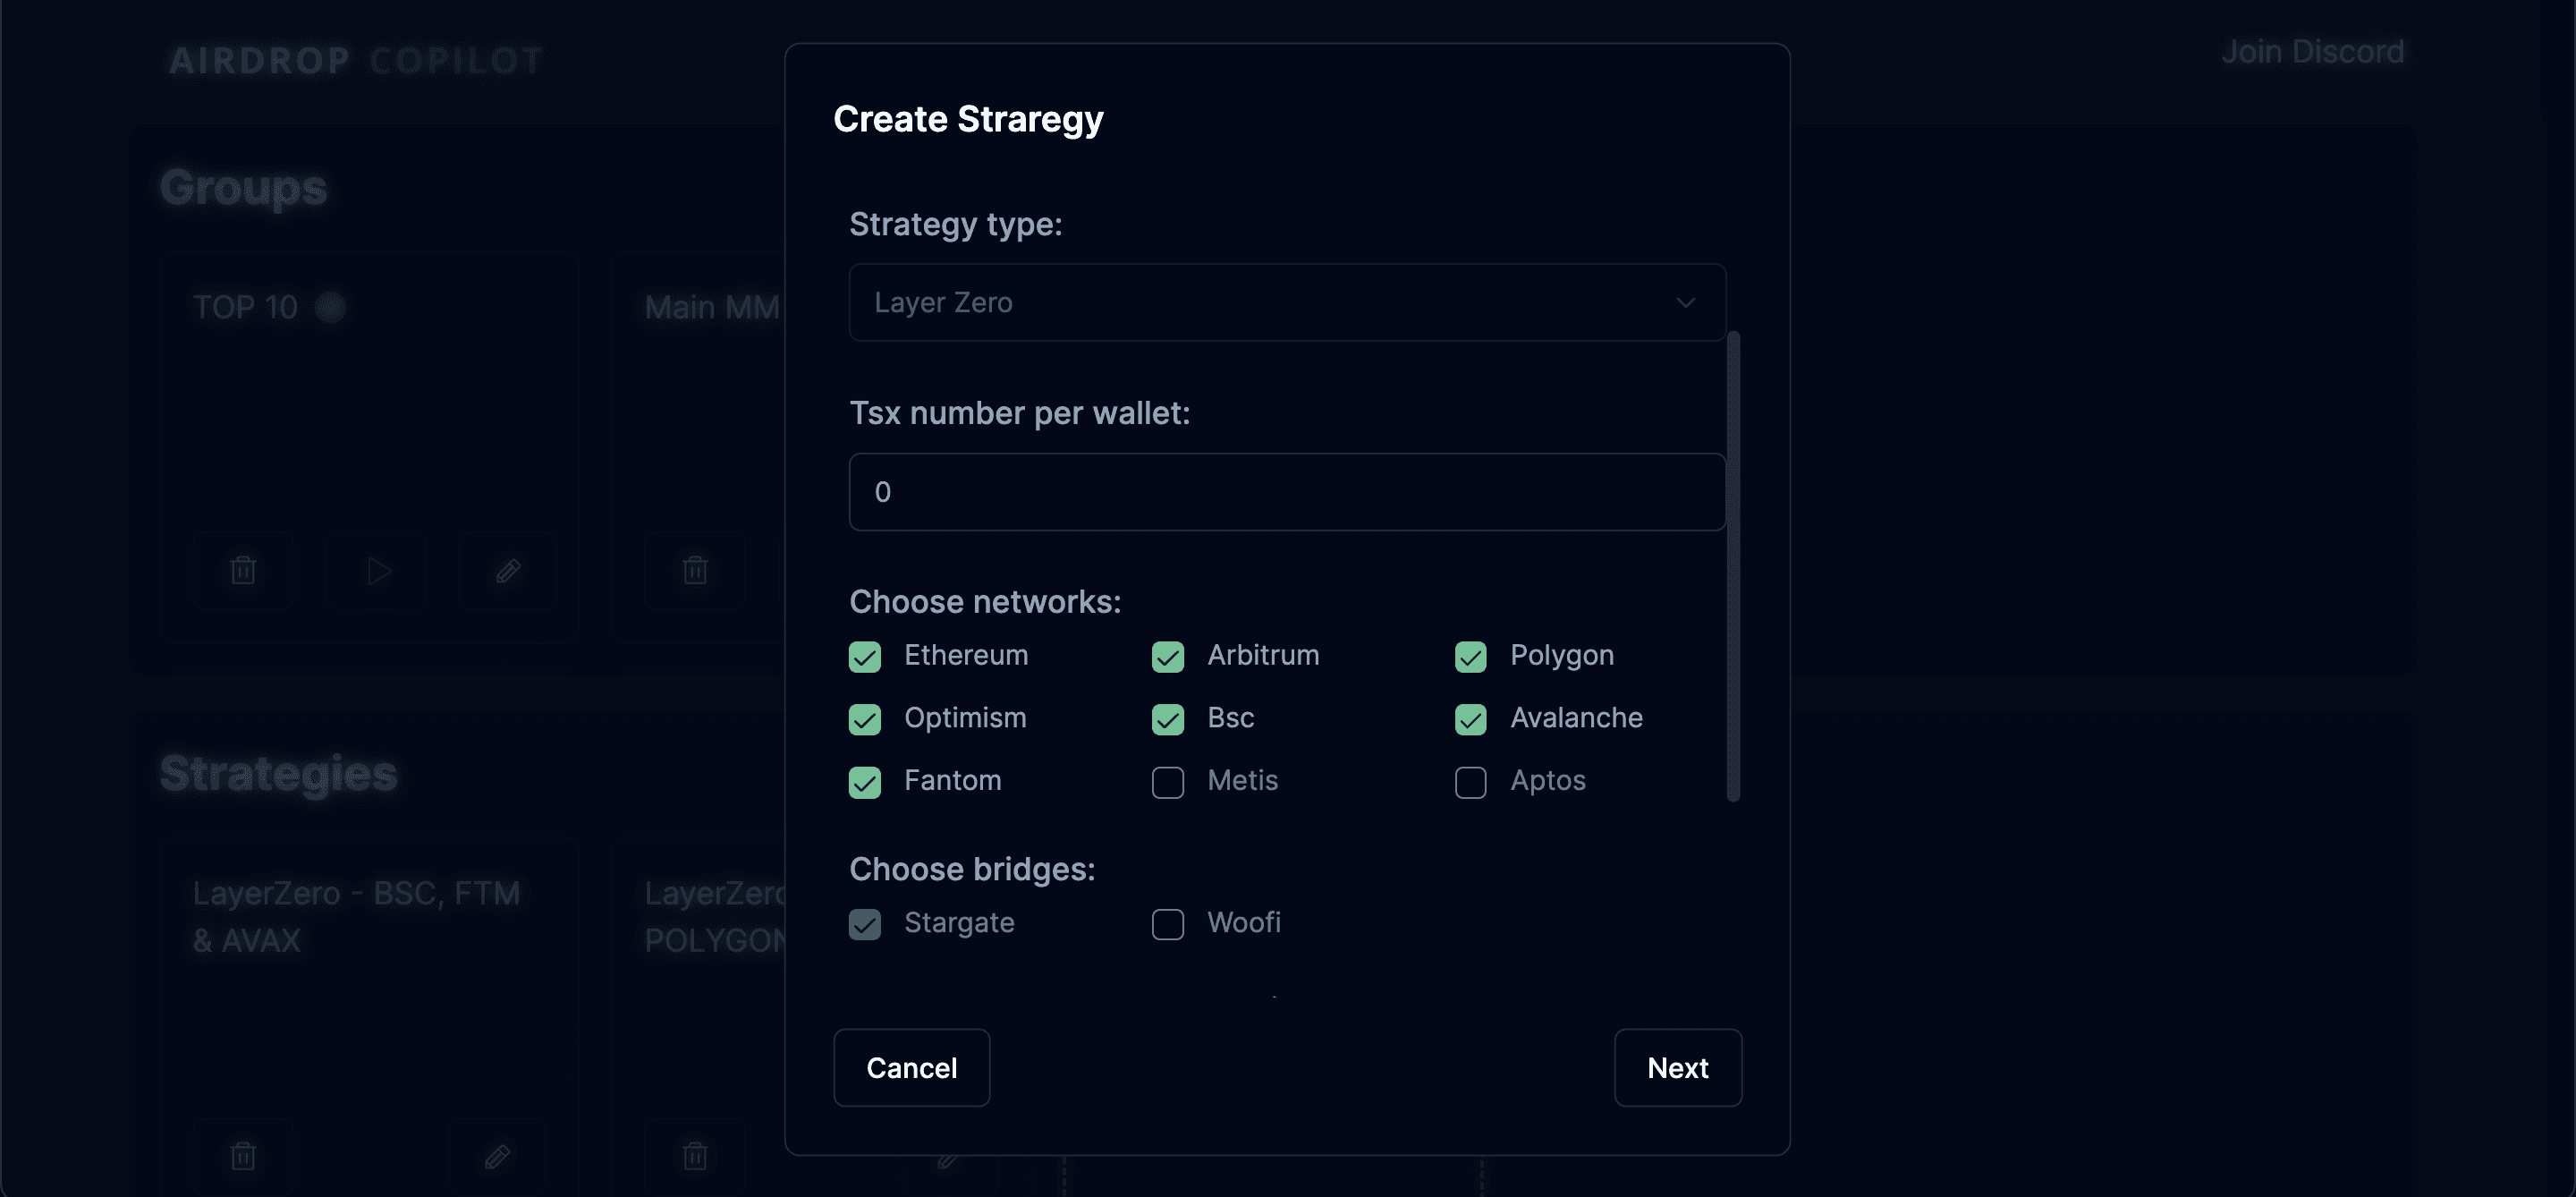Click the Tsx number per wallet input field
This screenshot has width=2576, height=1197.
pos(1288,492)
